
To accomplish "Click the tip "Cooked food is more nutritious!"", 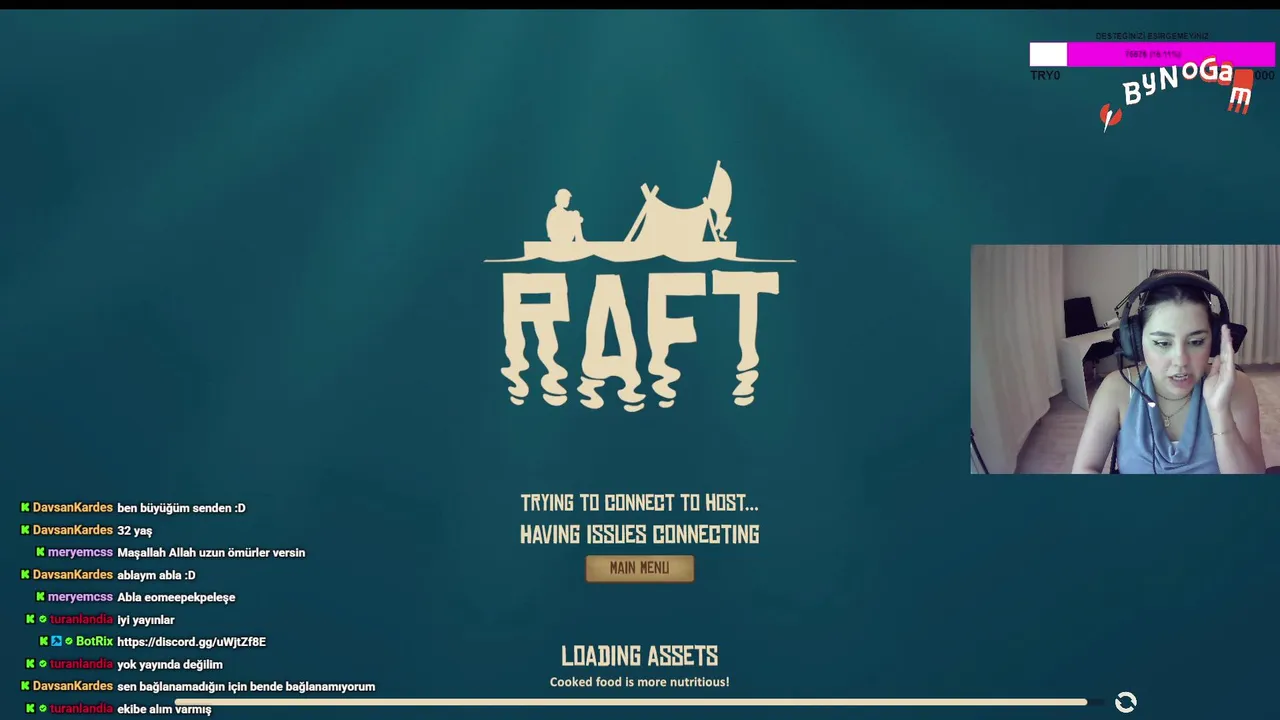I will coord(639,682).
